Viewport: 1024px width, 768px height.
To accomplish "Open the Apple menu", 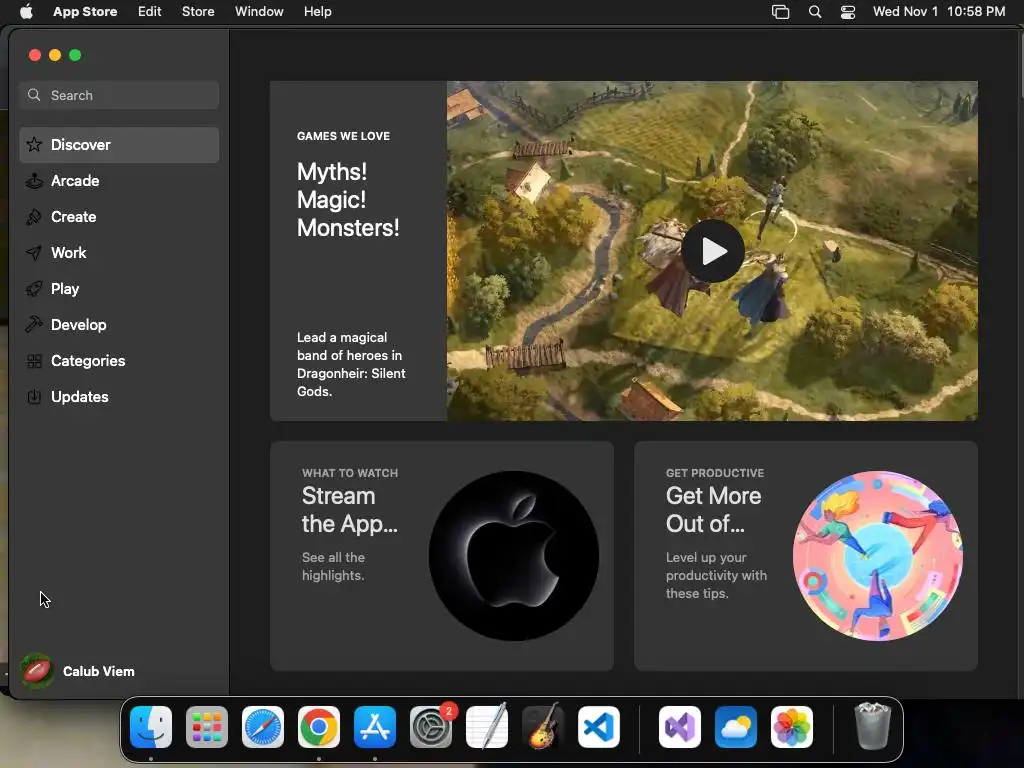I will (26, 12).
